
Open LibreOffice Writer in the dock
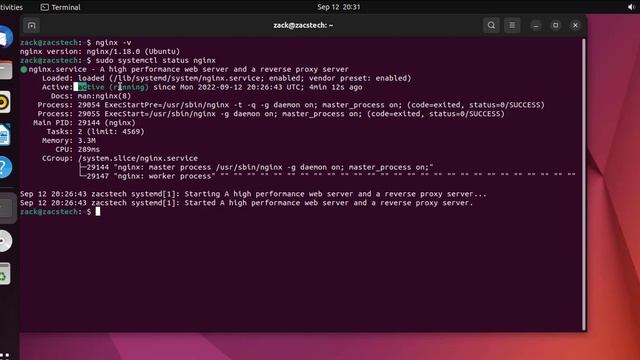point(4,135)
